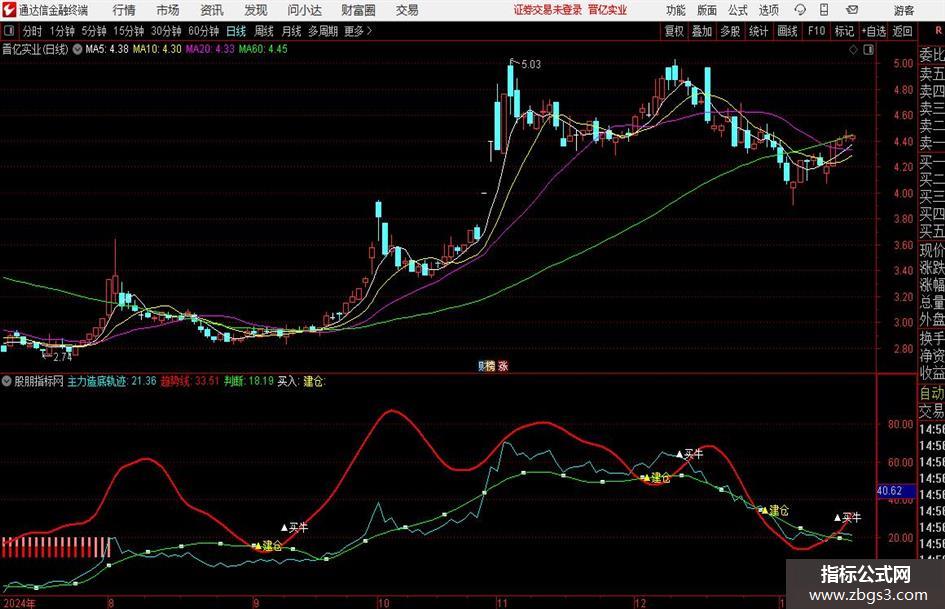This screenshot has height=609, width=945.
Task: Click the 趋势线: 33.51 label
Action: click(x=190, y=381)
